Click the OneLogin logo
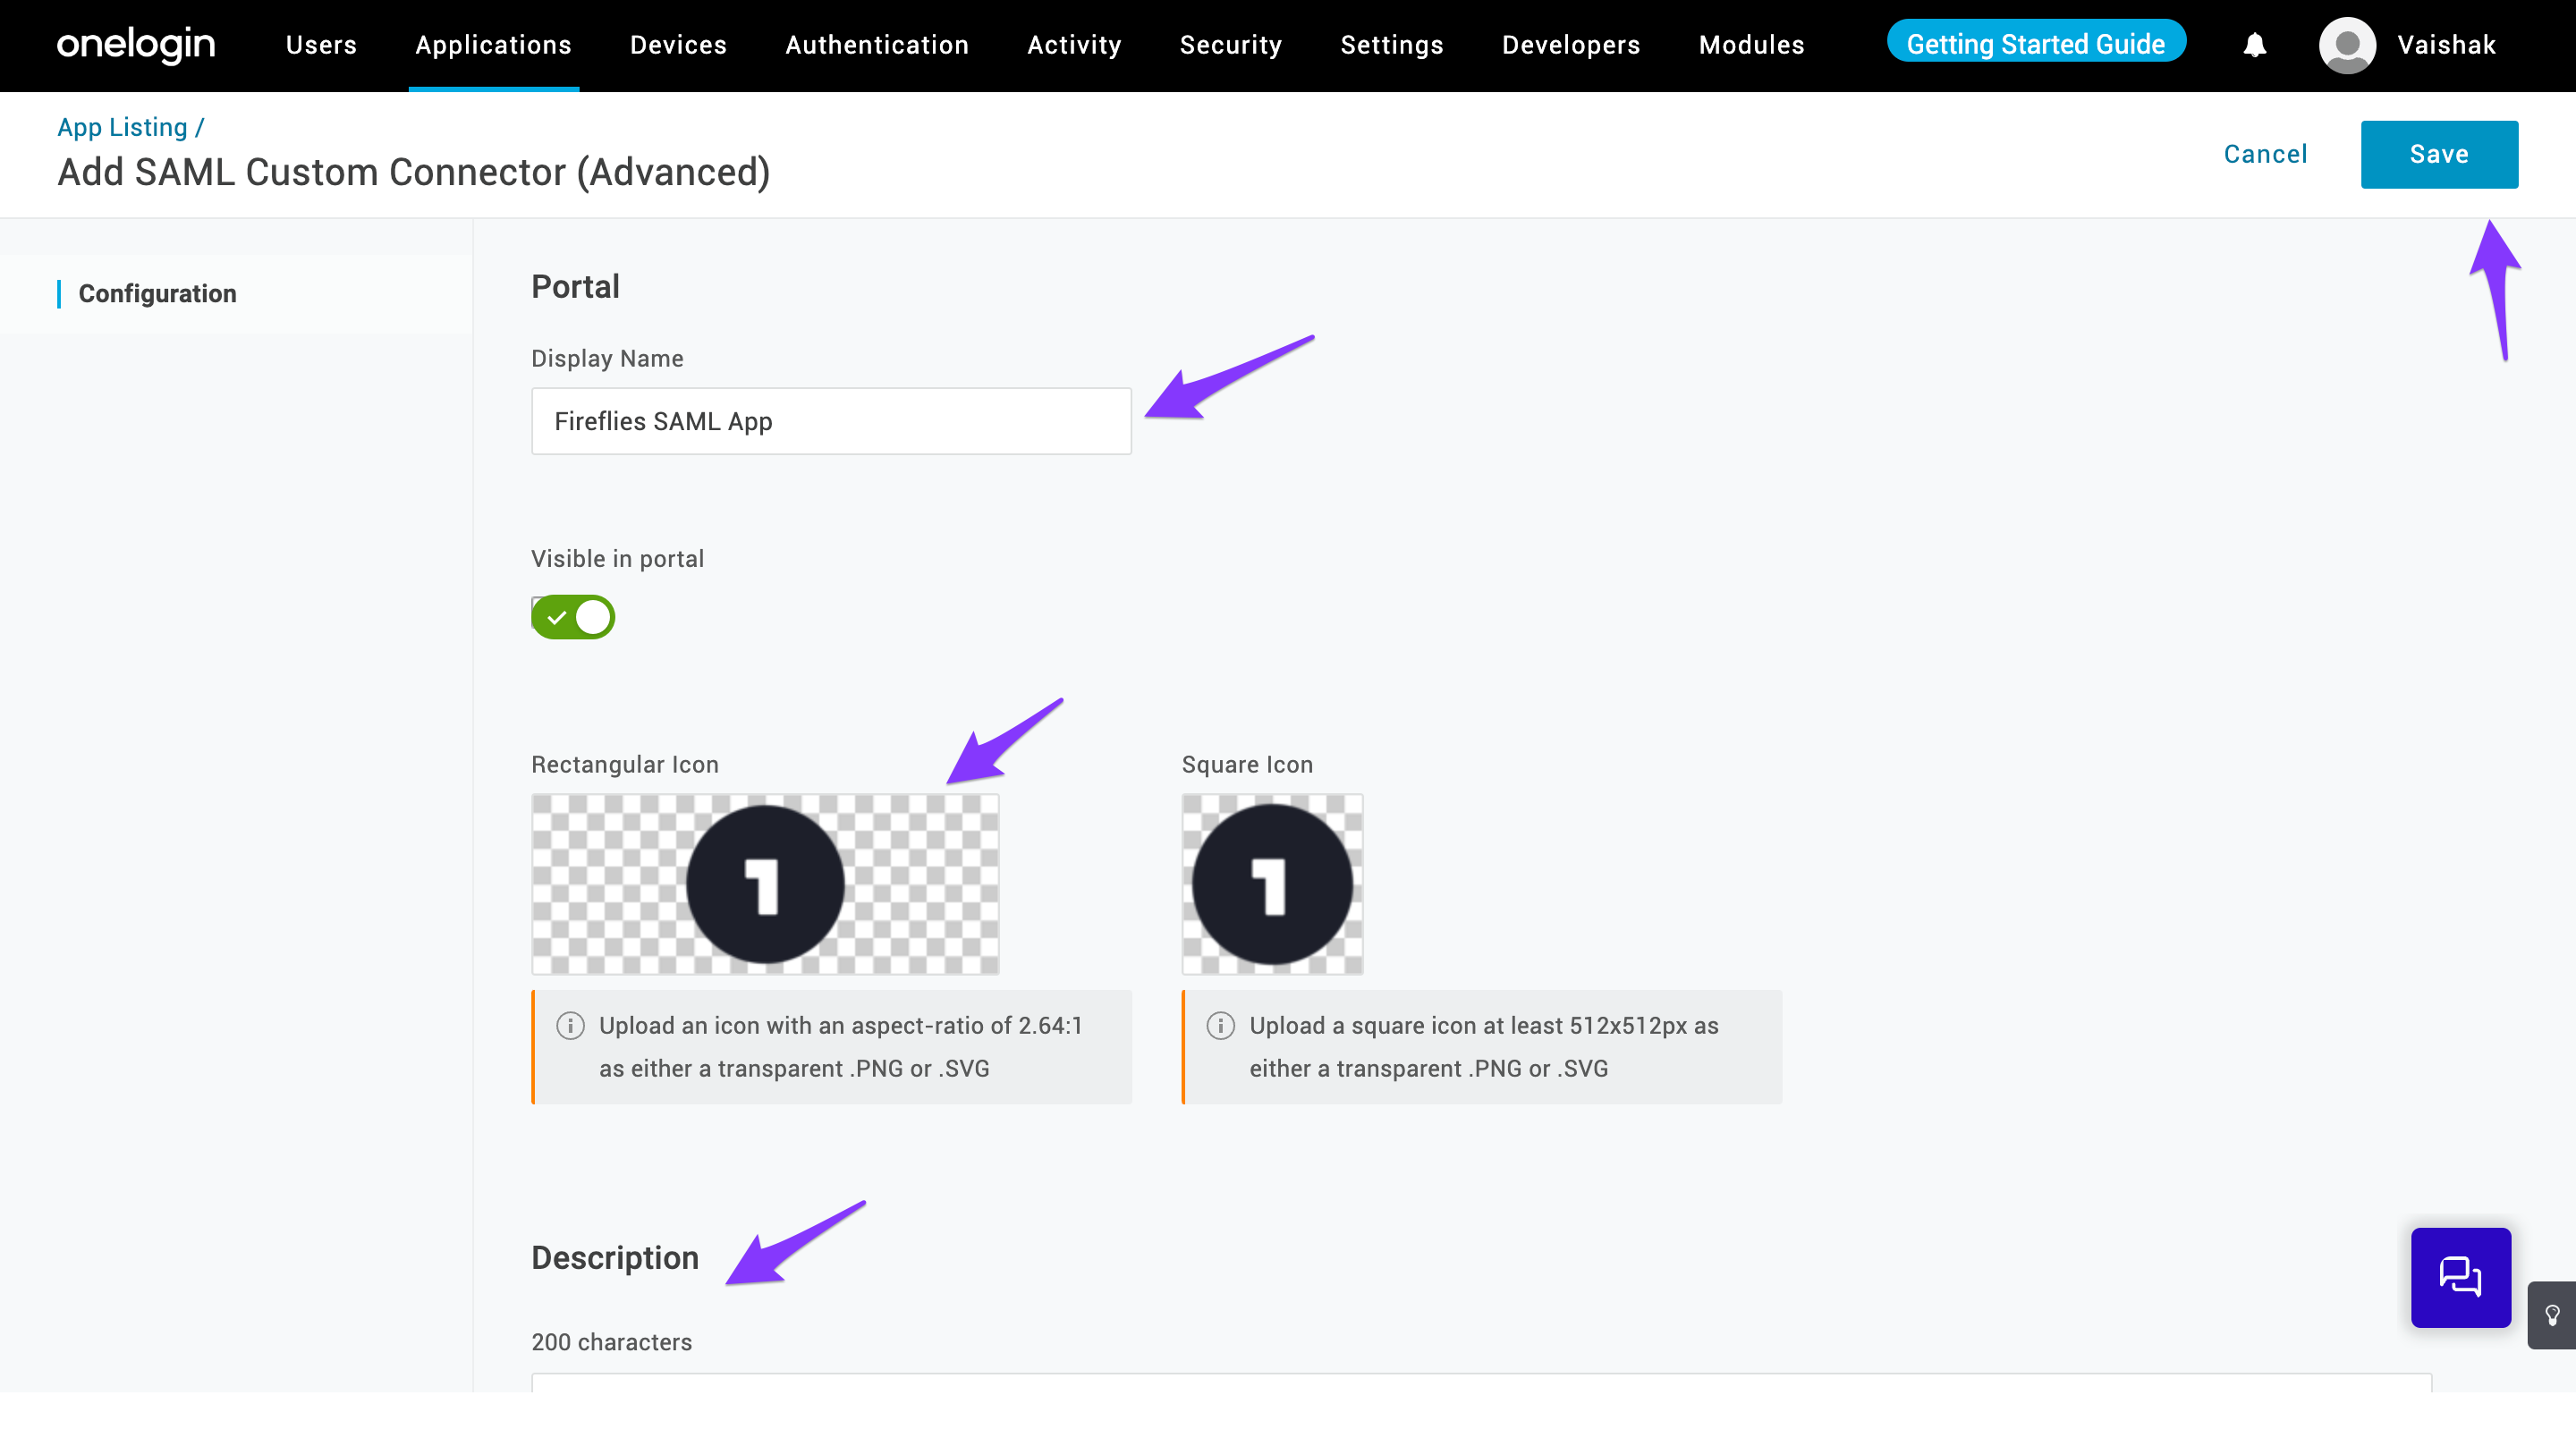This screenshot has height=1429, width=2576. (x=136, y=45)
